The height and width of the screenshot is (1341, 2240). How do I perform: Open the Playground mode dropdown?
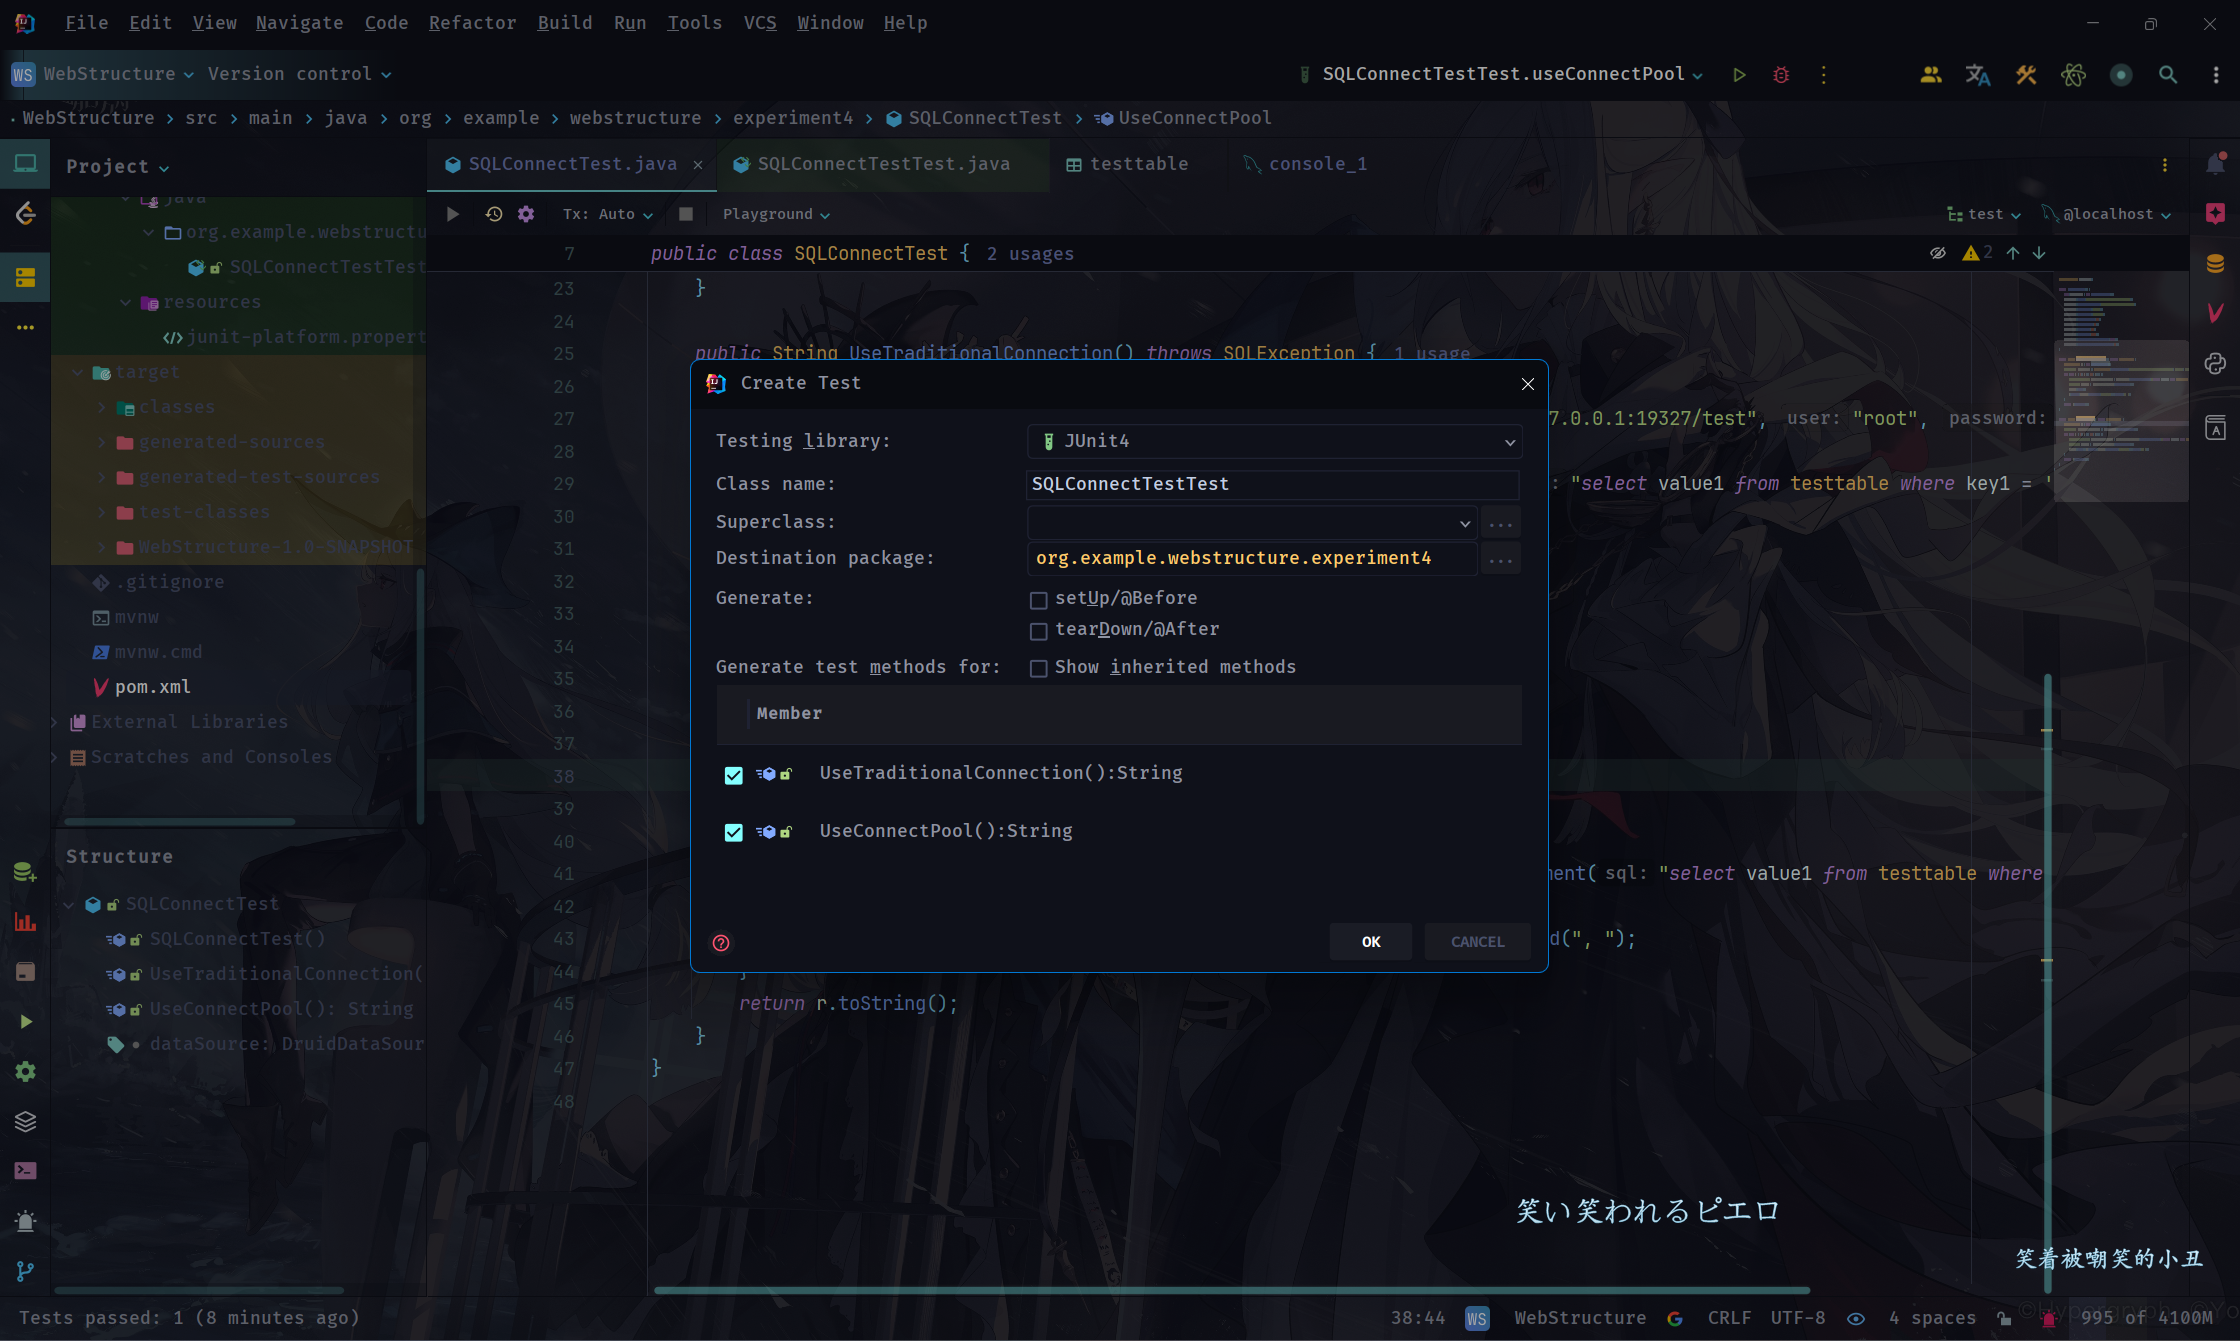coord(777,214)
